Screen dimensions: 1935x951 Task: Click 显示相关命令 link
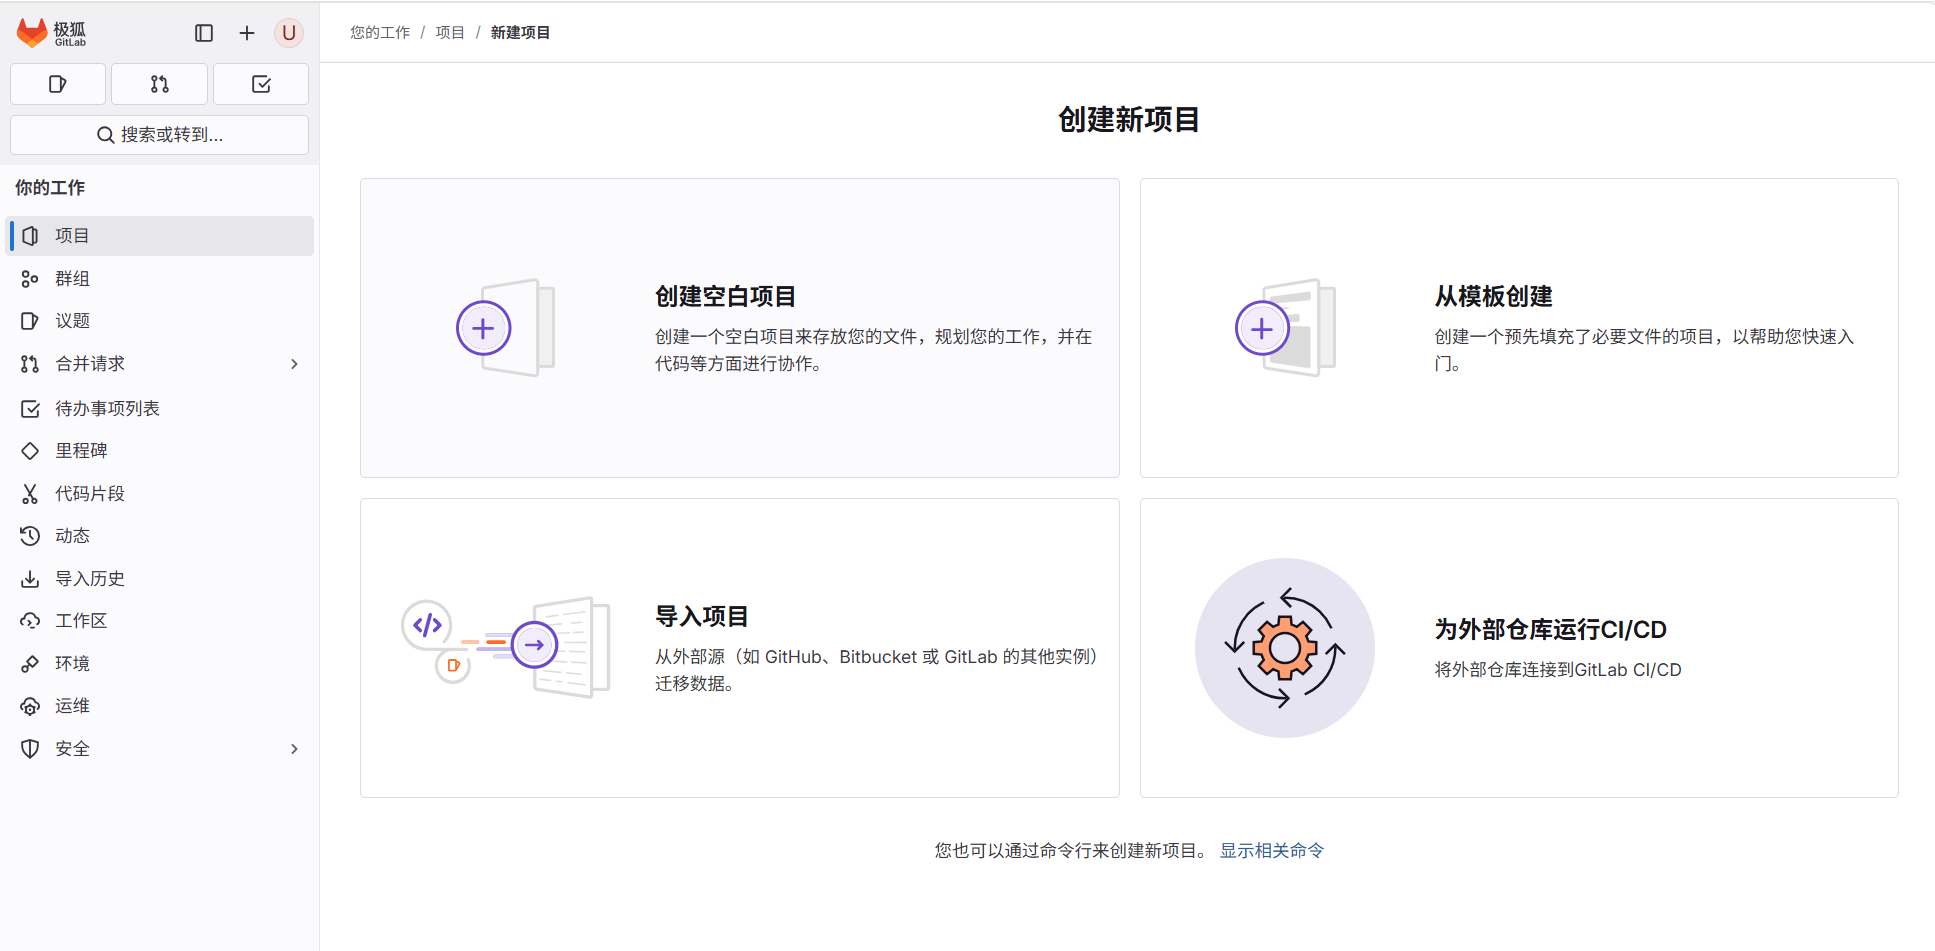pos(1272,851)
